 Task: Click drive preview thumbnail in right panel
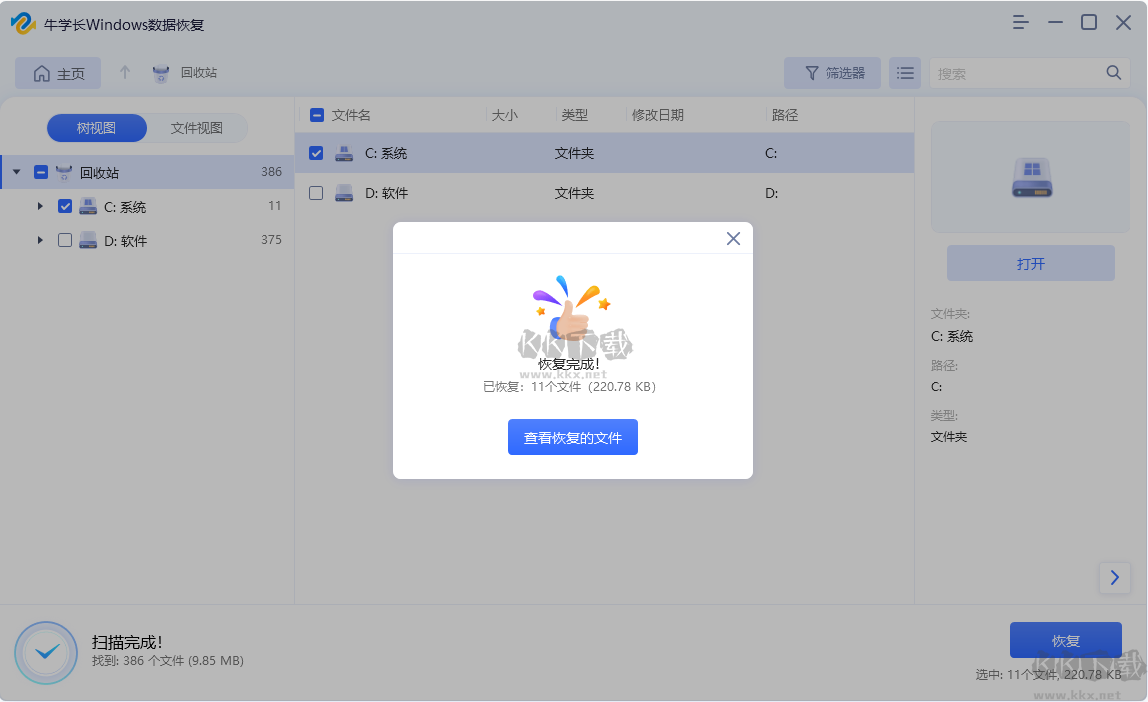click(x=1031, y=177)
